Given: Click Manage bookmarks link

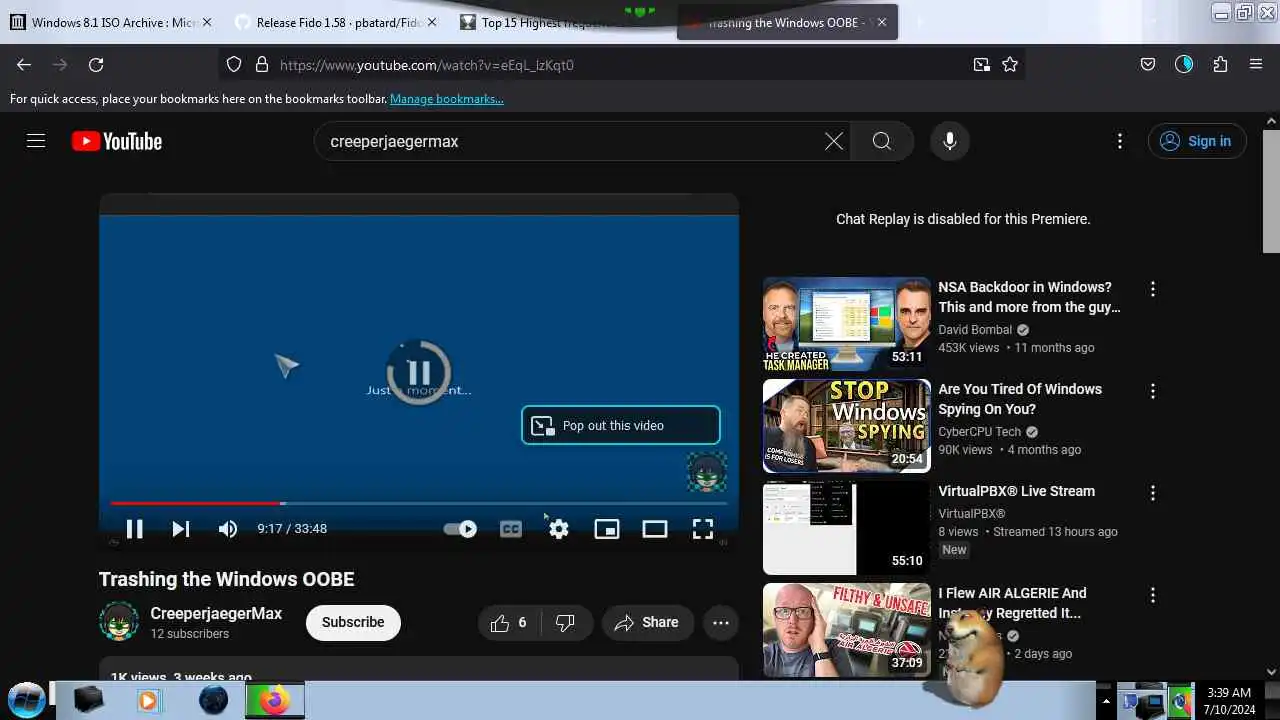Looking at the screenshot, I should pyautogui.click(x=447, y=99).
